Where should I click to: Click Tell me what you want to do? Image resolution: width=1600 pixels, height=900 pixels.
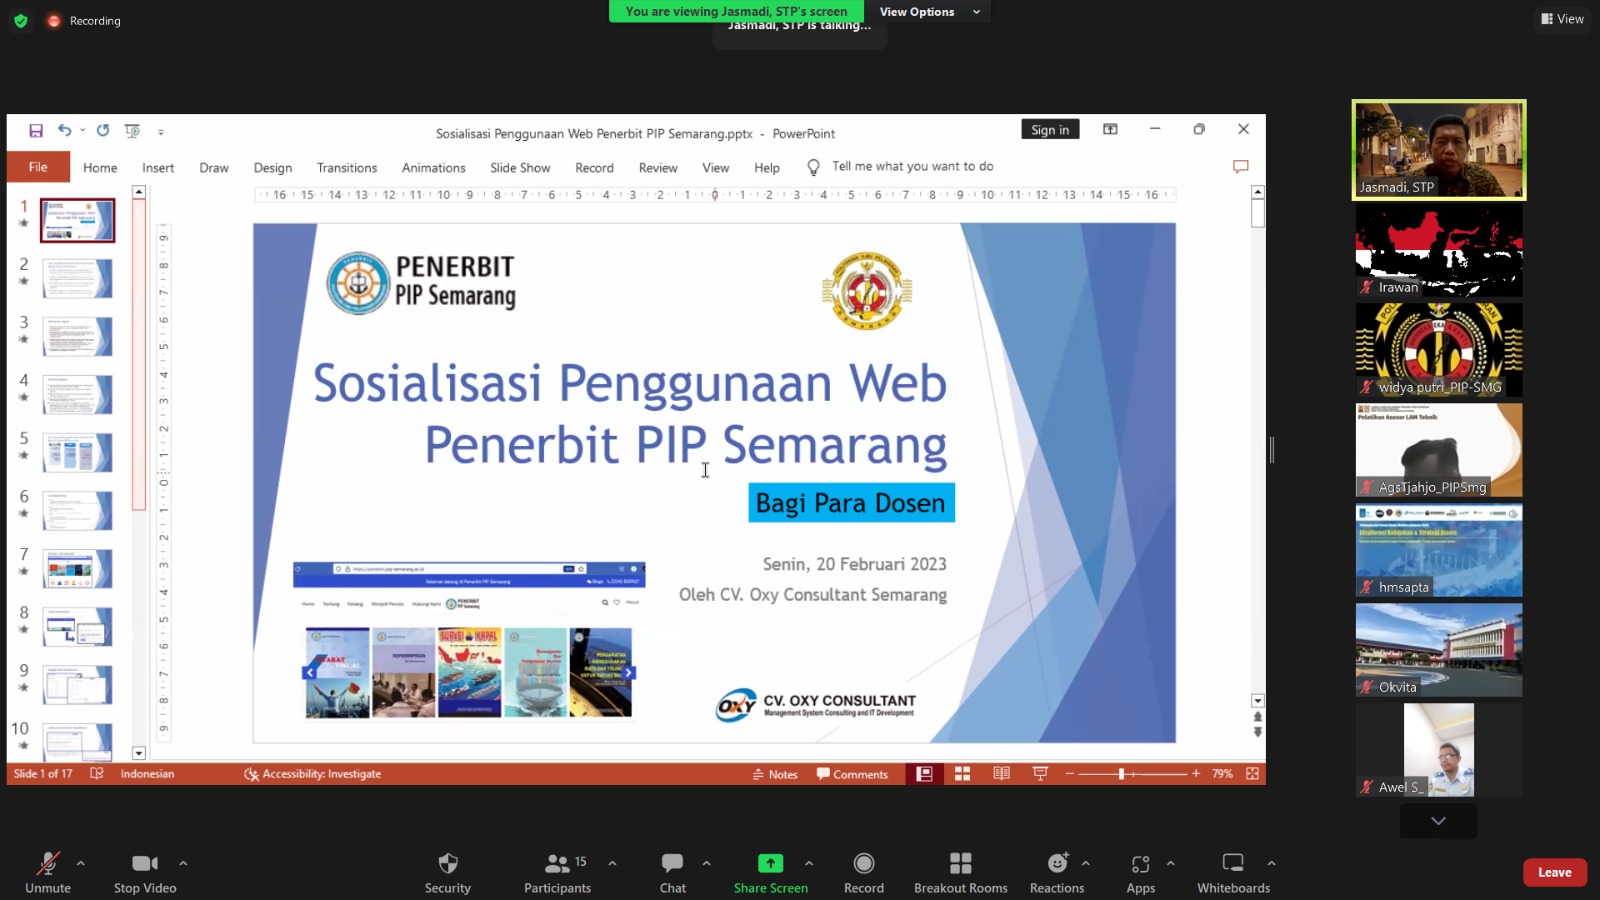tap(913, 167)
